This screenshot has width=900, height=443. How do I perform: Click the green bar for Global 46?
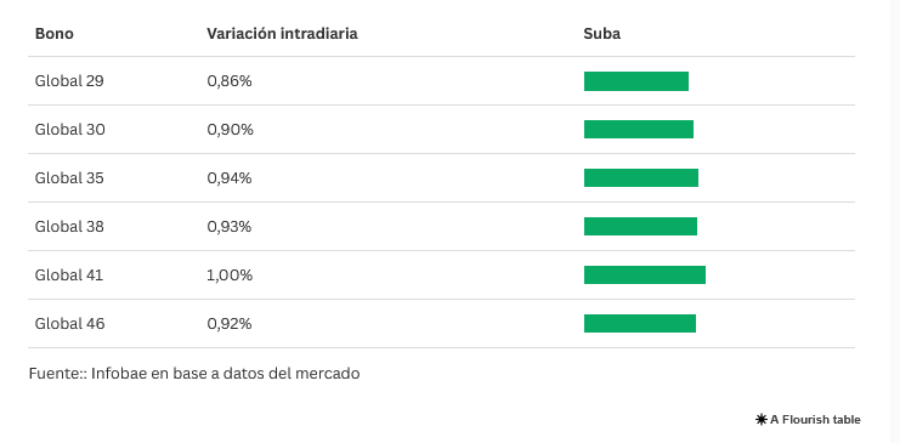tap(639, 324)
